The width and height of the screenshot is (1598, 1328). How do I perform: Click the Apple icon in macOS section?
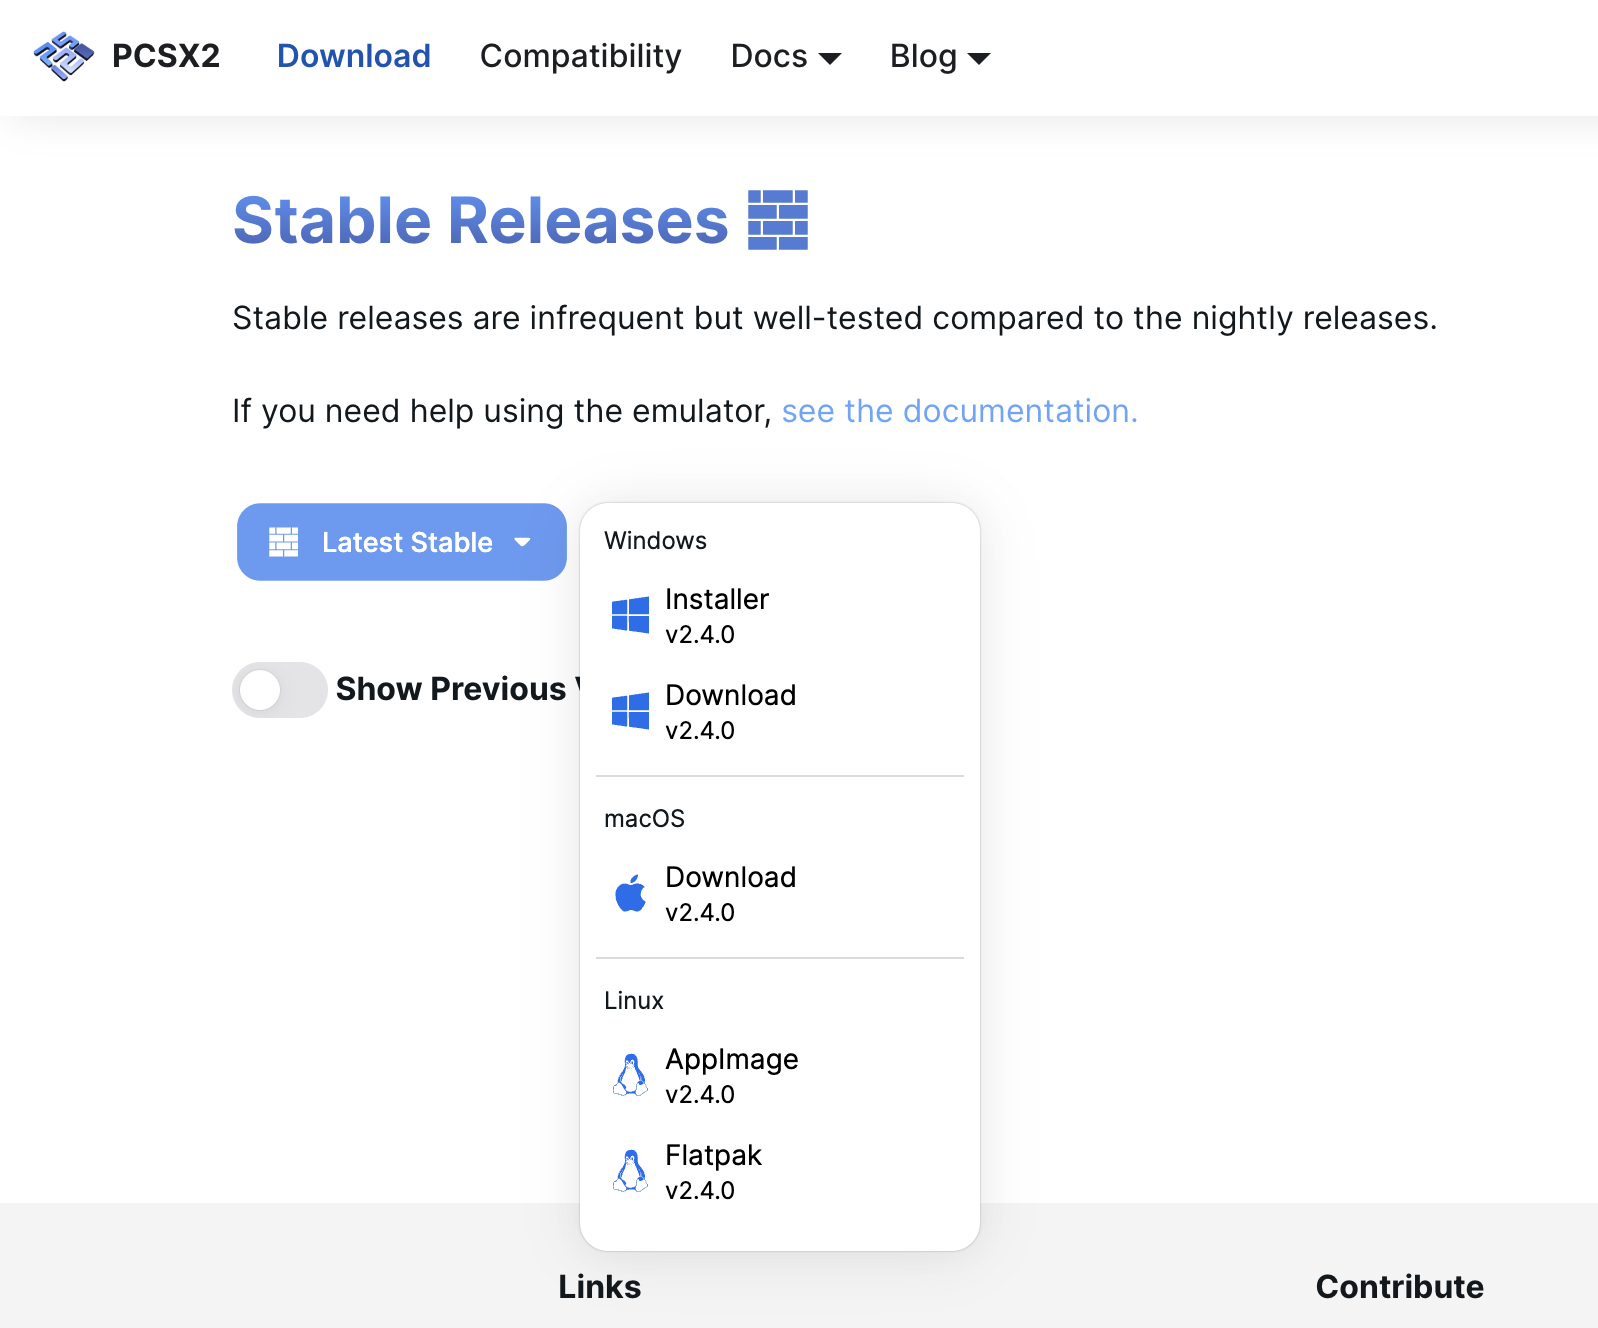point(630,893)
